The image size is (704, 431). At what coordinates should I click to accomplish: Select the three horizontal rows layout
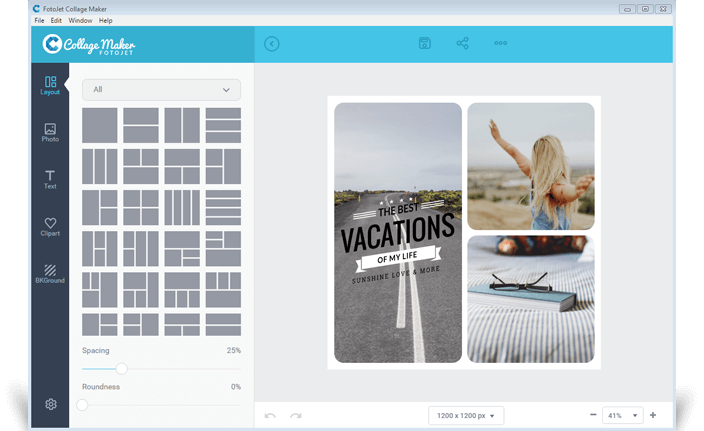(x=223, y=125)
